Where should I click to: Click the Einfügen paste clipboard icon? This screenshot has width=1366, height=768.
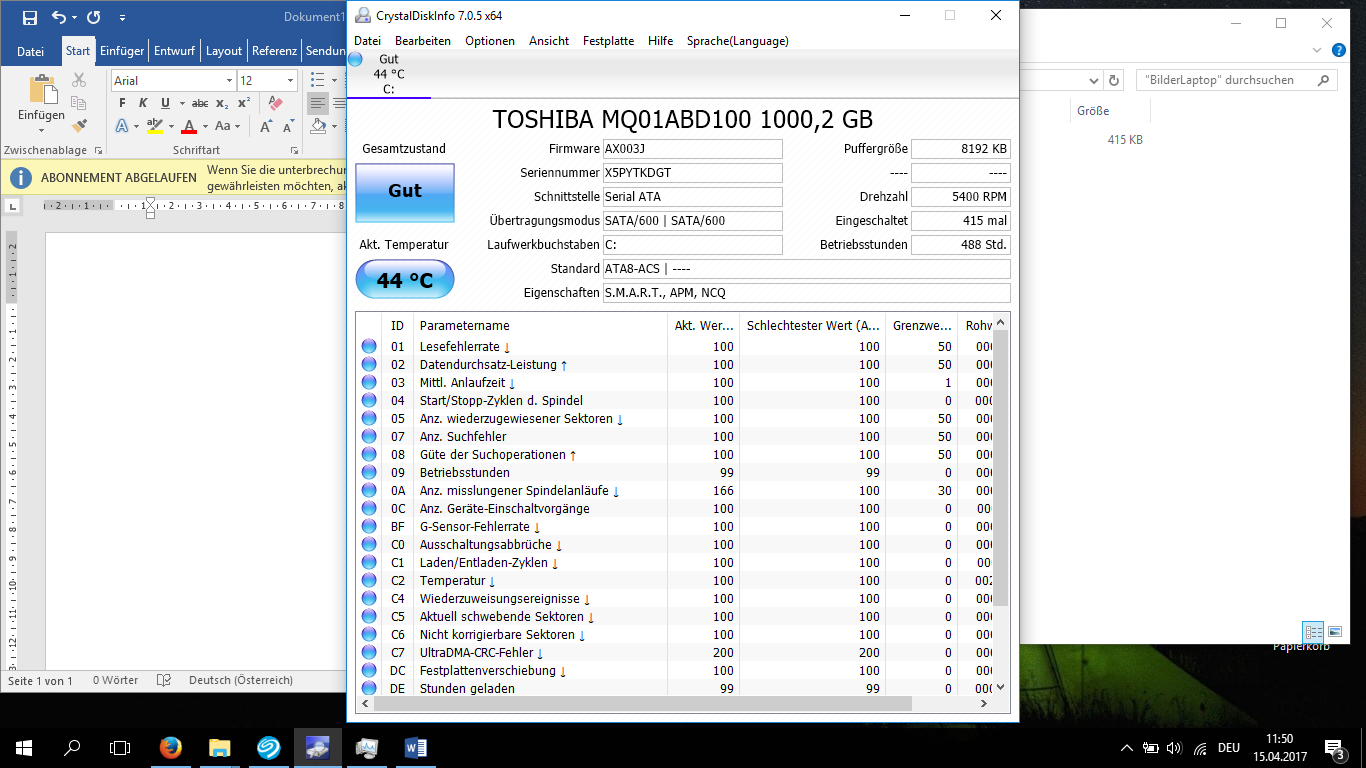pos(42,89)
